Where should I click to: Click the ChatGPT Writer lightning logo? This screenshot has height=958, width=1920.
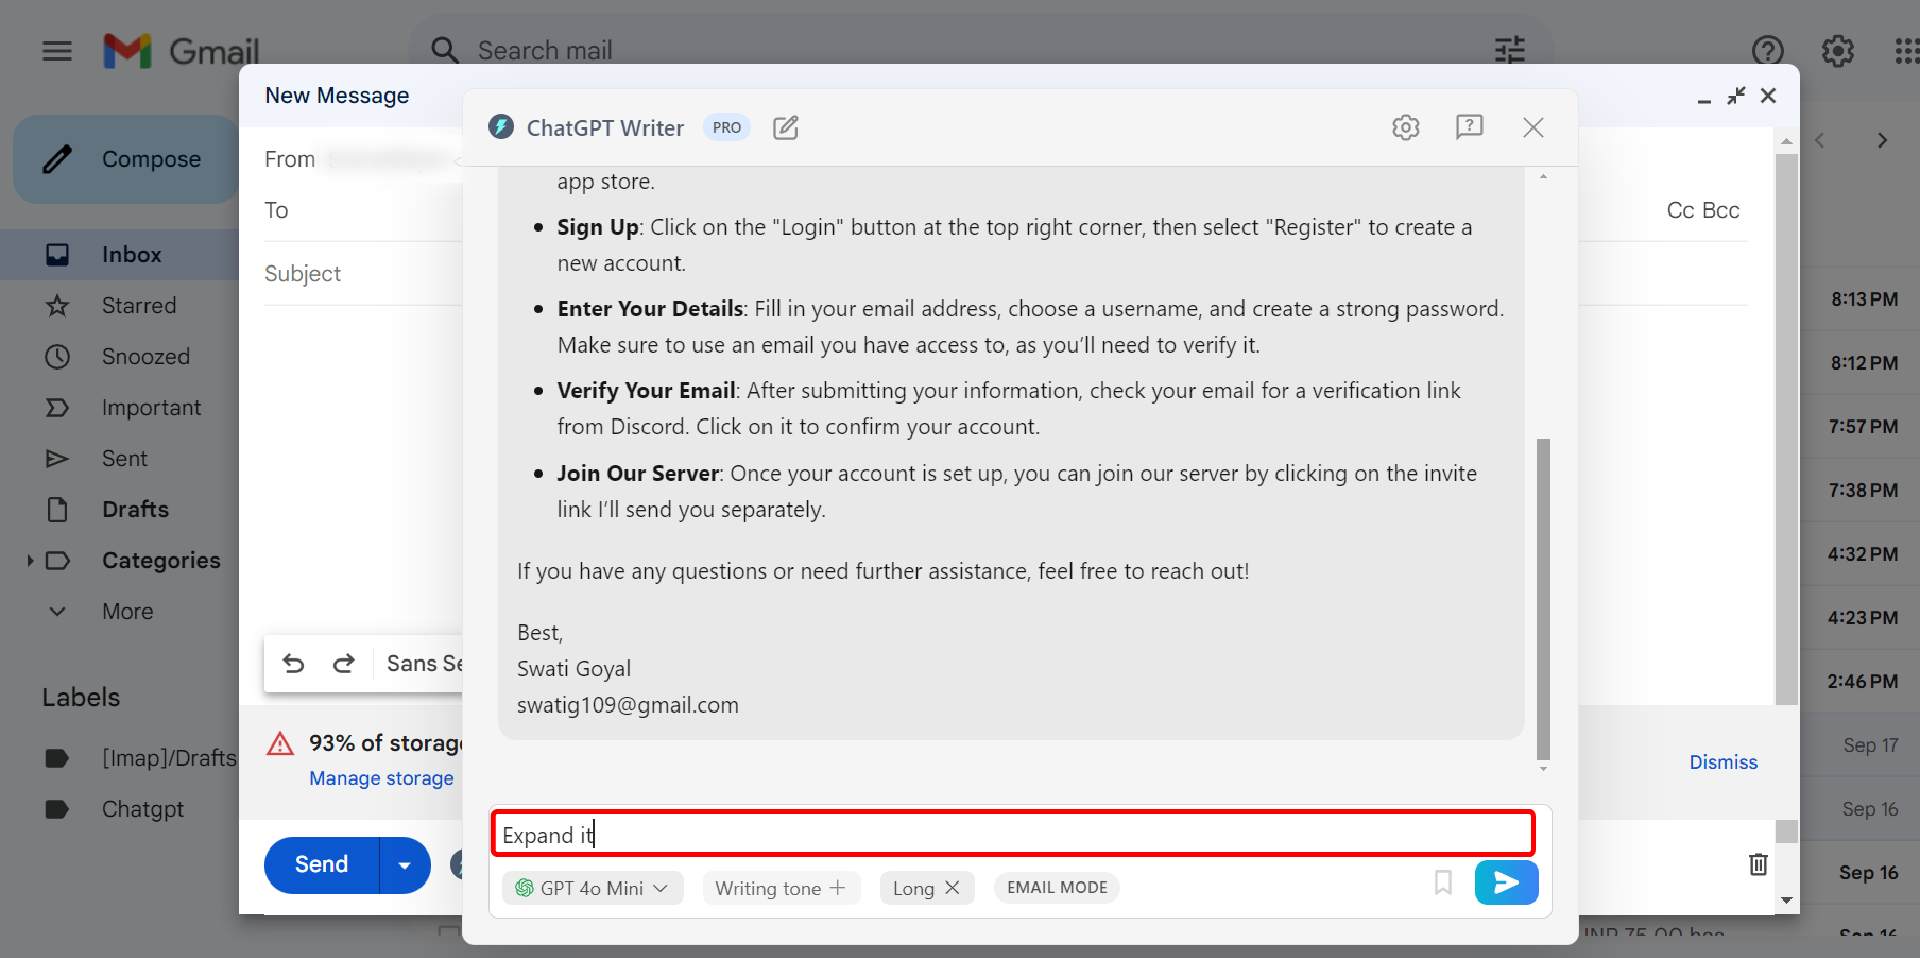tap(501, 127)
